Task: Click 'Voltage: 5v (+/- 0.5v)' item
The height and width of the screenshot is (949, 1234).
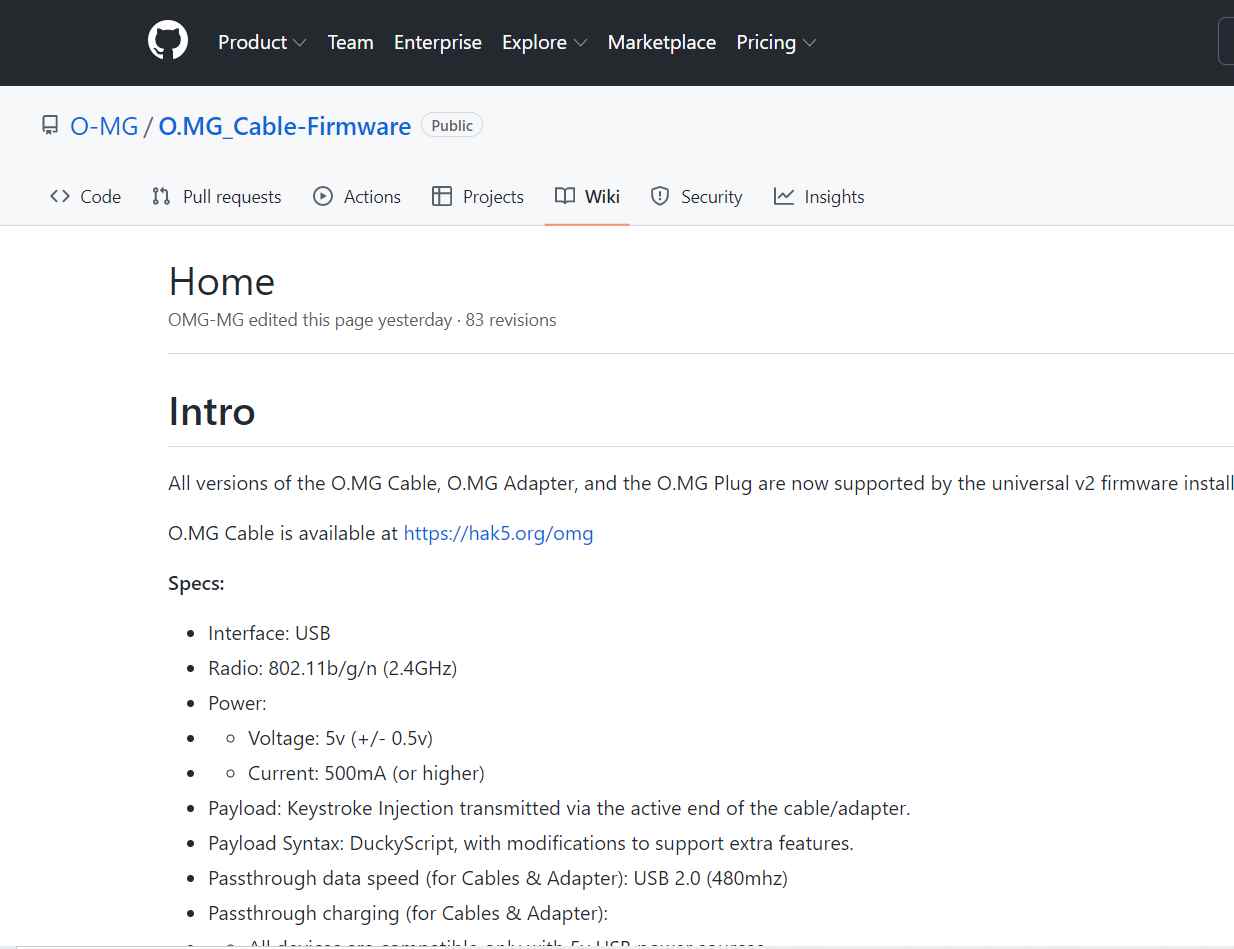Action: pos(340,738)
